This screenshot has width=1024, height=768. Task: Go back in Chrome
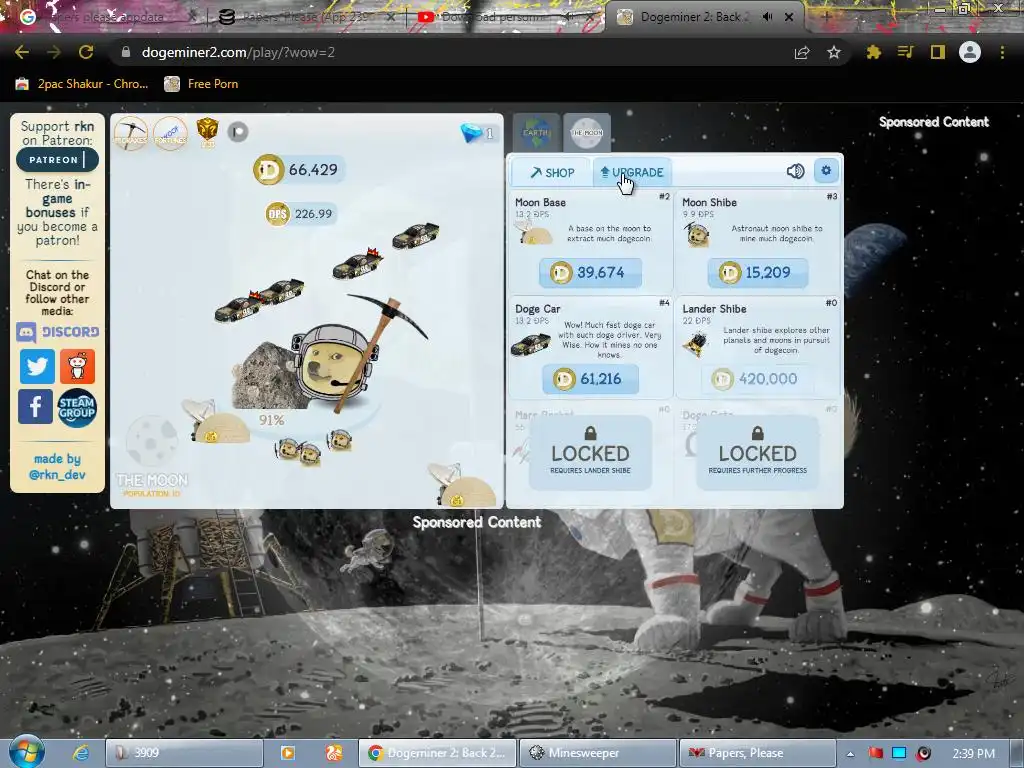(x=22, y=52)
